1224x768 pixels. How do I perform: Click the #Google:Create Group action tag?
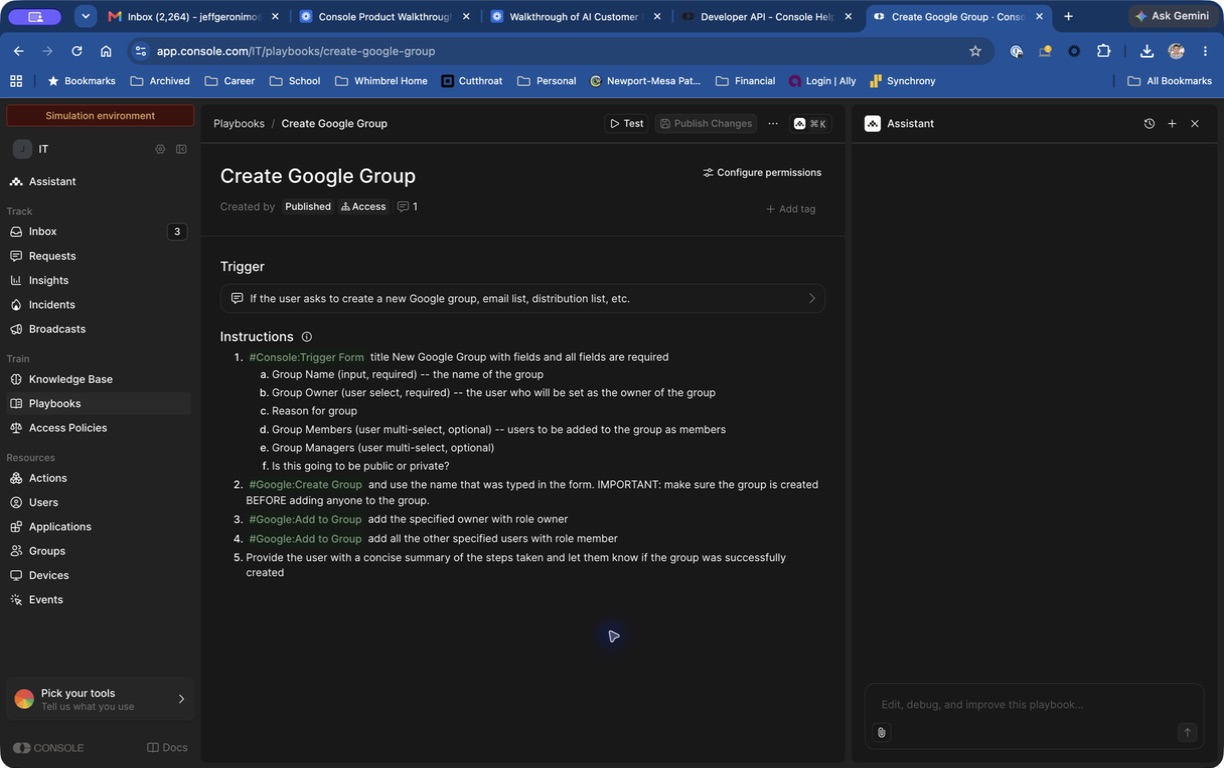point(305,484)
